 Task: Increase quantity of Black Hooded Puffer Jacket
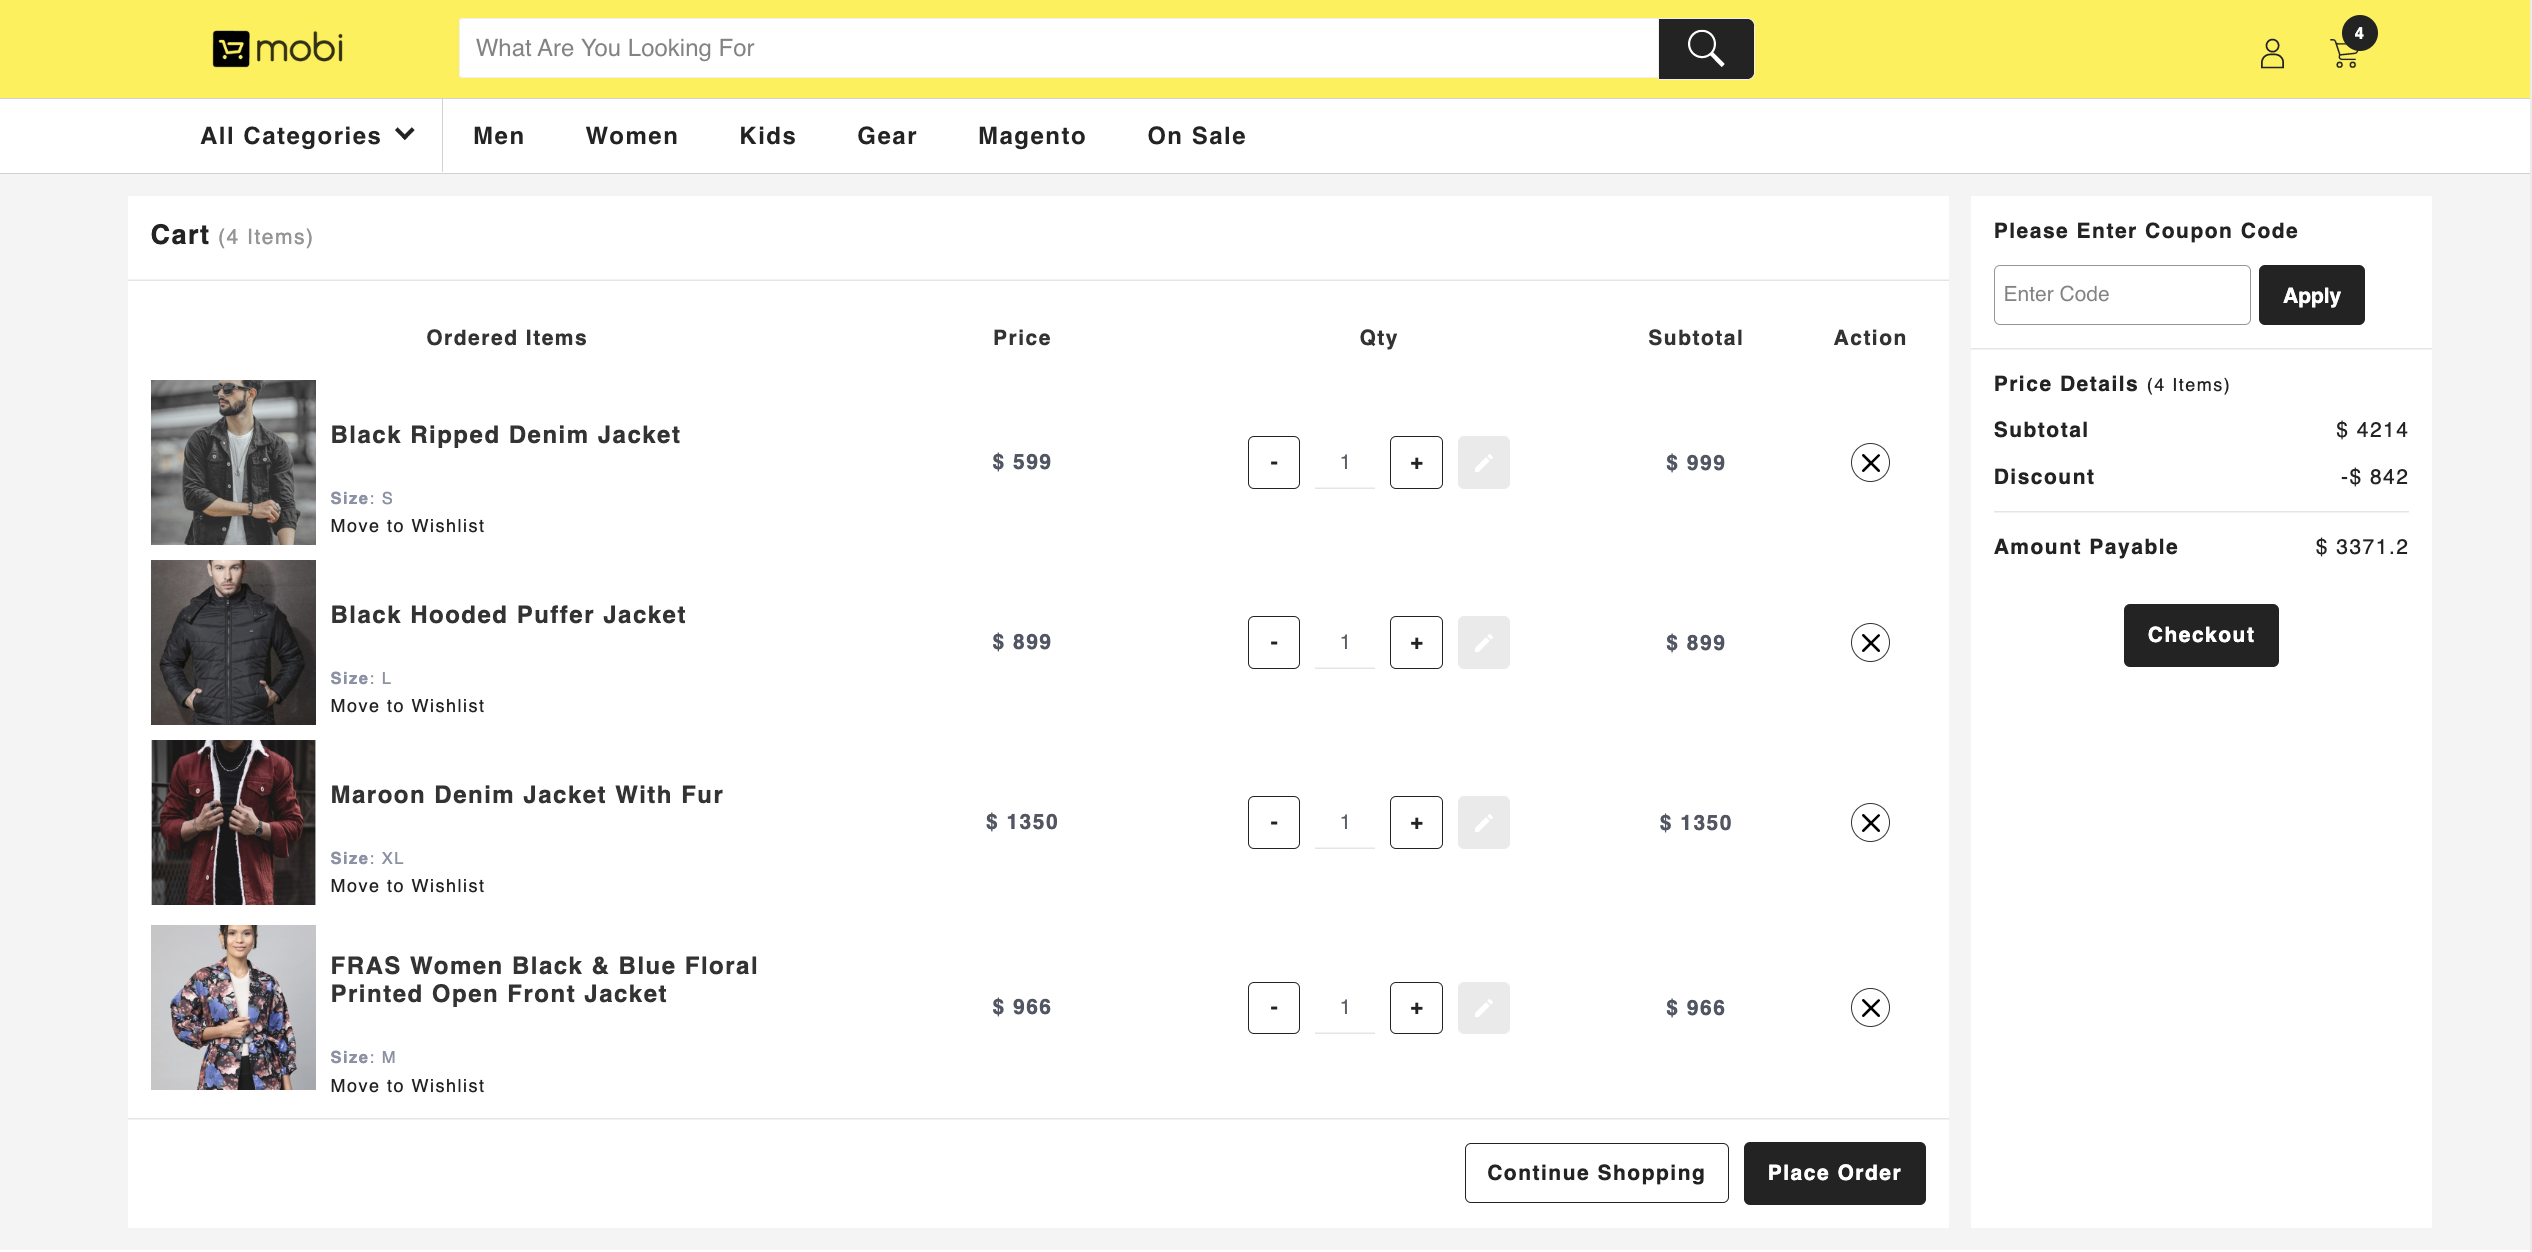tap(1416, 642)
